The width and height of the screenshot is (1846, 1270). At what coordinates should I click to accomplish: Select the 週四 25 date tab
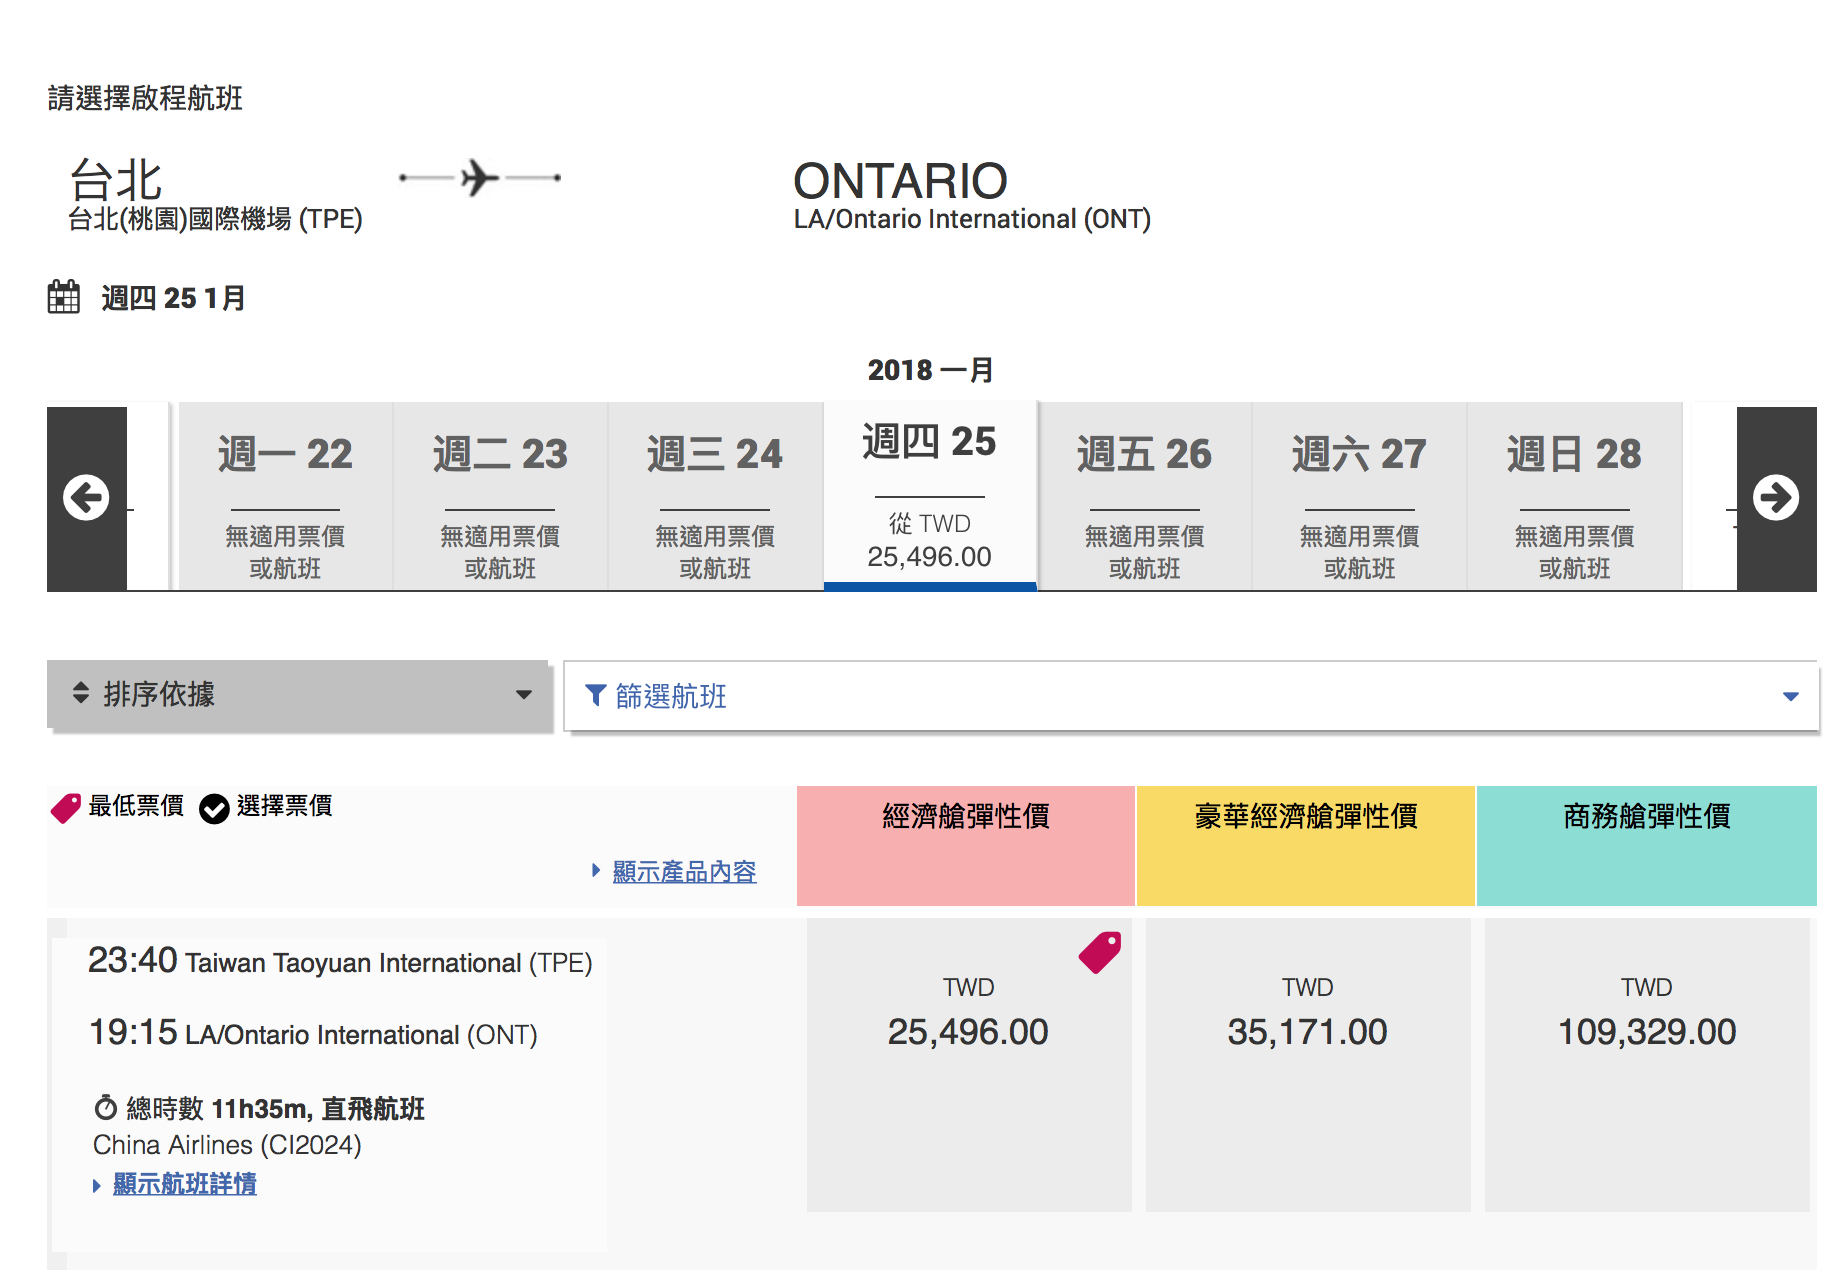(929, 496)
